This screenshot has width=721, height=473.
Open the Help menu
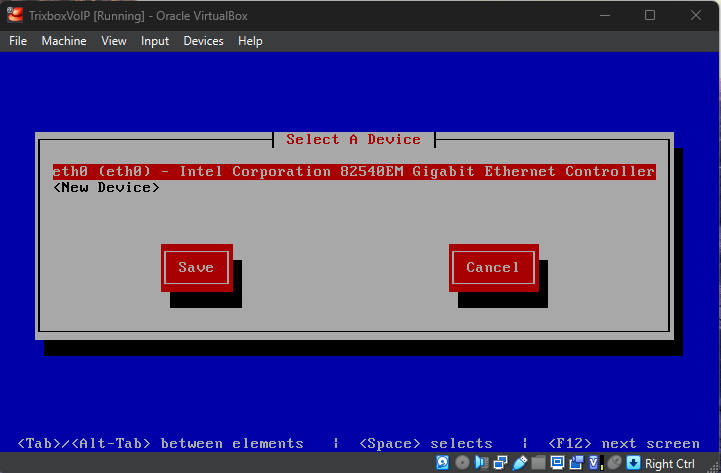[250, 41]
